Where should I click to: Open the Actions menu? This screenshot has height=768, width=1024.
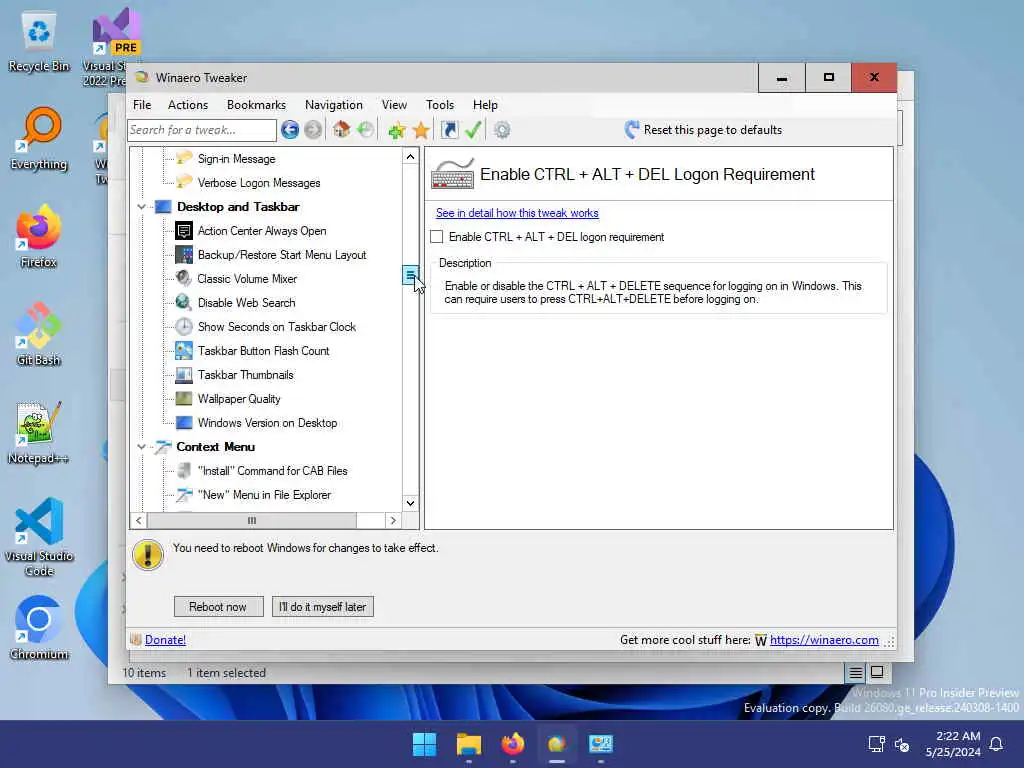pyautogui.click(x=187, y=104)
